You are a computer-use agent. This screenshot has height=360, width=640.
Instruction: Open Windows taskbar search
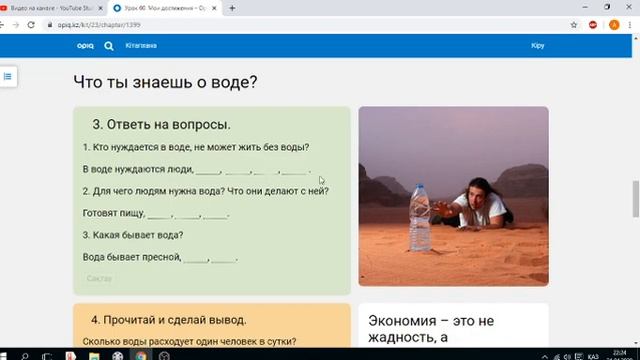pos(24,356)
